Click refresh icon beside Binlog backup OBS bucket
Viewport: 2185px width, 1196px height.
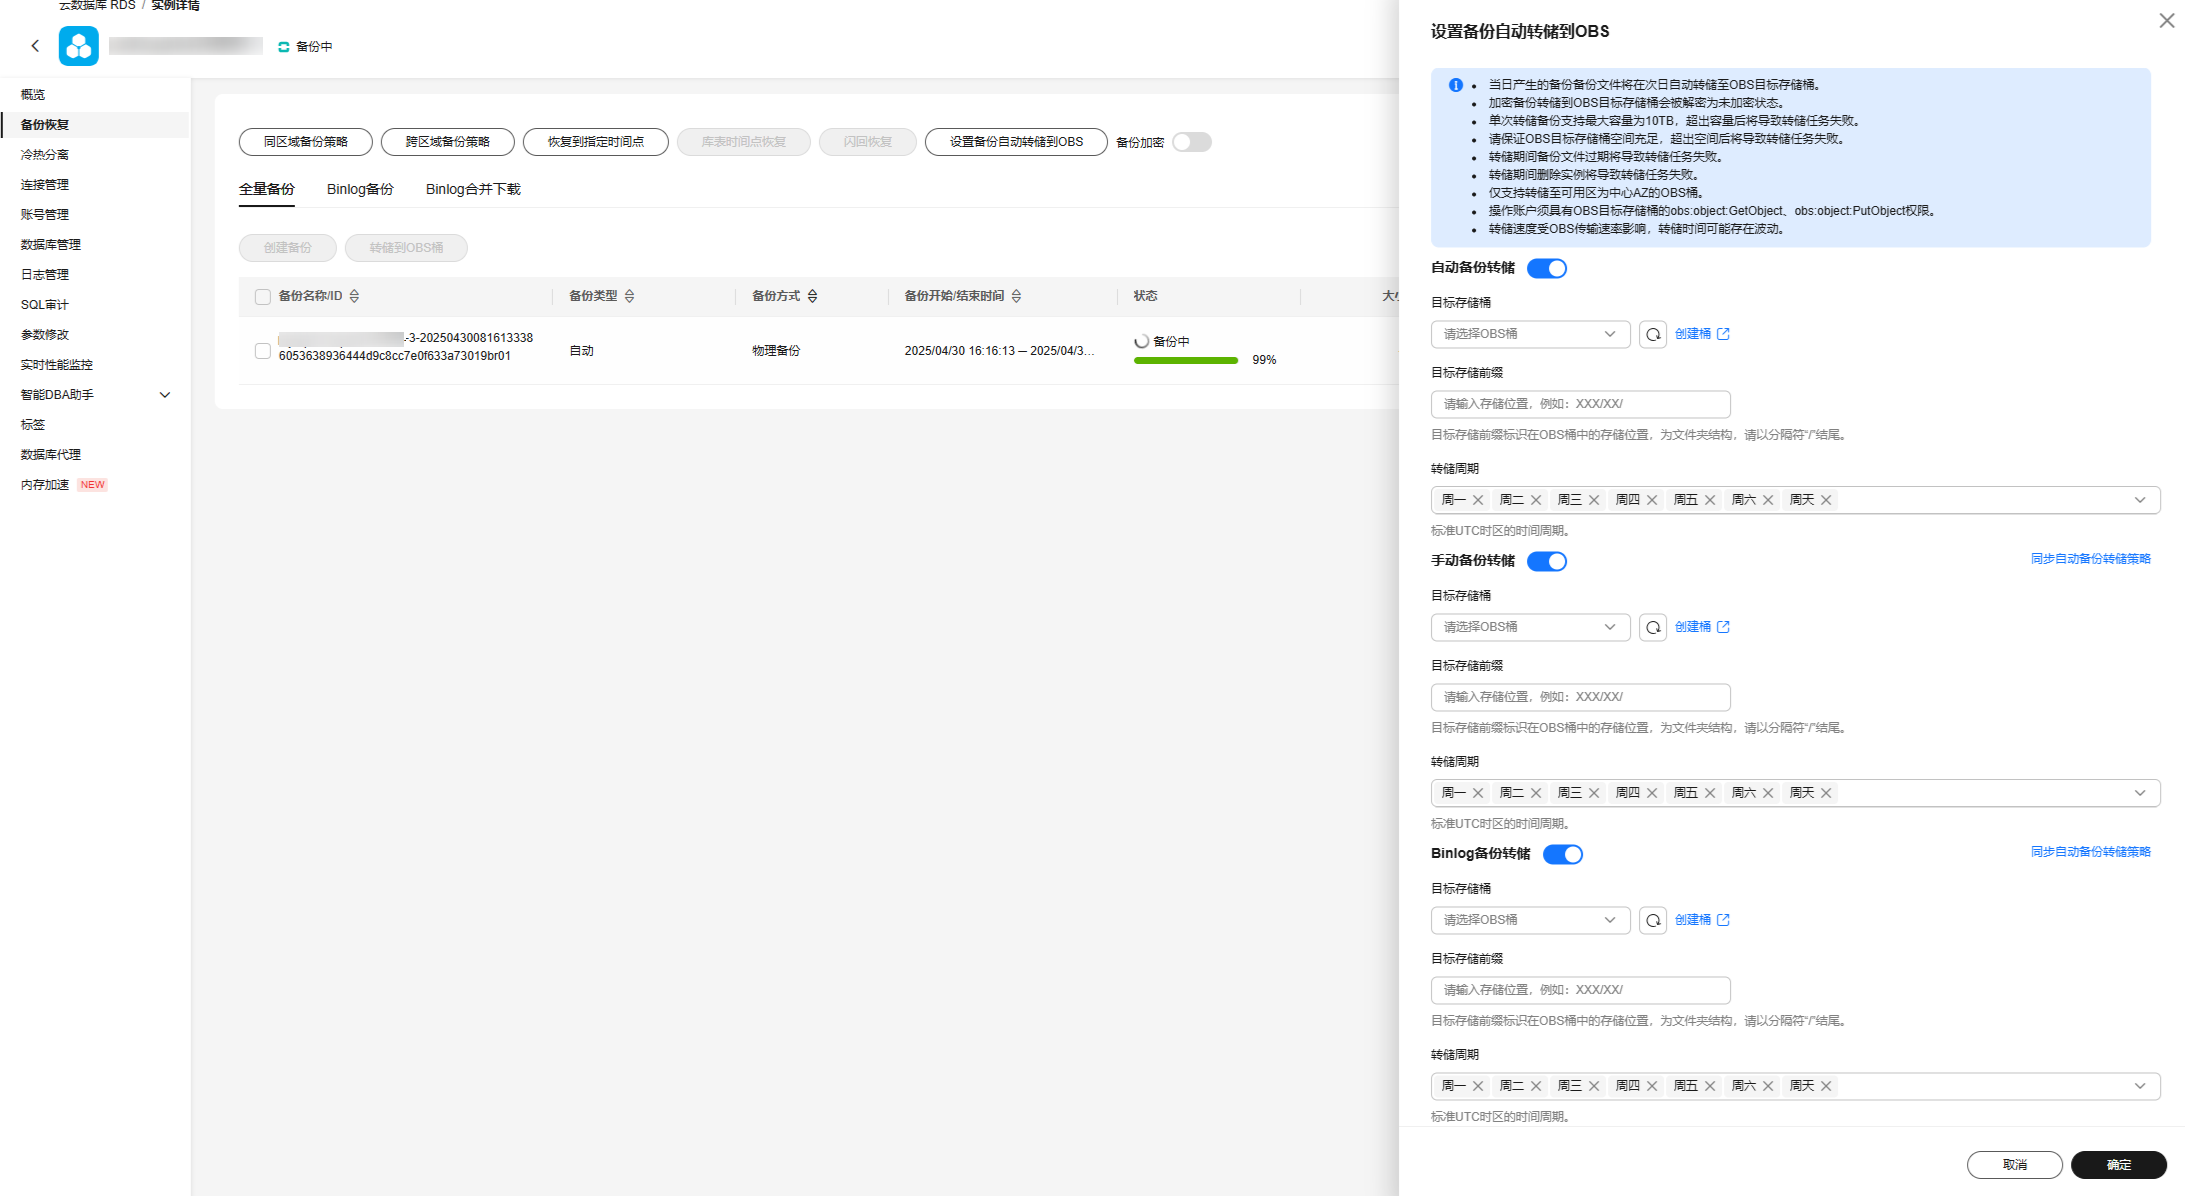tap(1653, 920)
